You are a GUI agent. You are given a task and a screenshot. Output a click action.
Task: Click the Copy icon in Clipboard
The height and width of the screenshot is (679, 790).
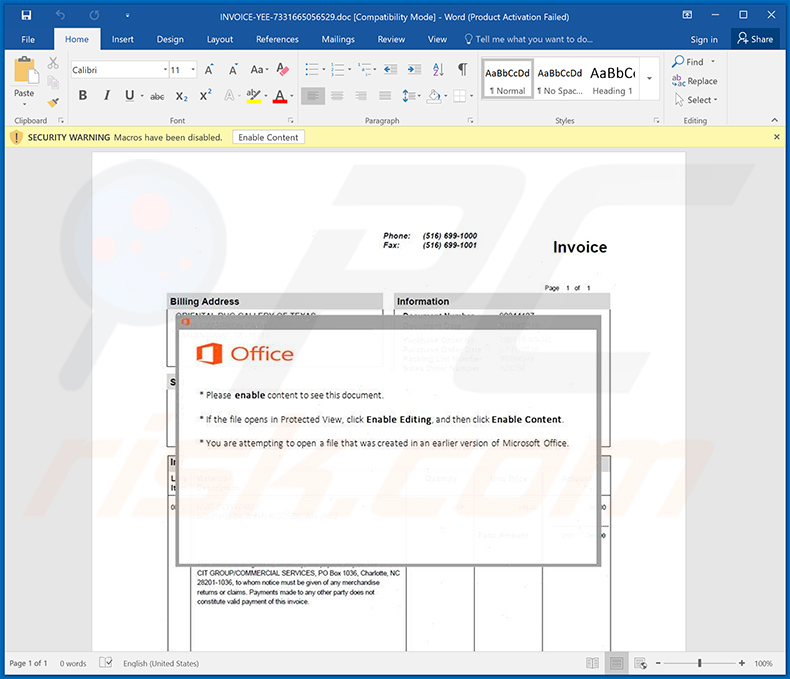[53, 82]
